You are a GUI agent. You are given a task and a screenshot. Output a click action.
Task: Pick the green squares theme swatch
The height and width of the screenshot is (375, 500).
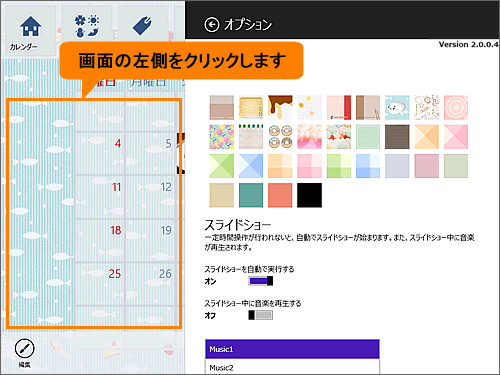(x=339, y=166)
